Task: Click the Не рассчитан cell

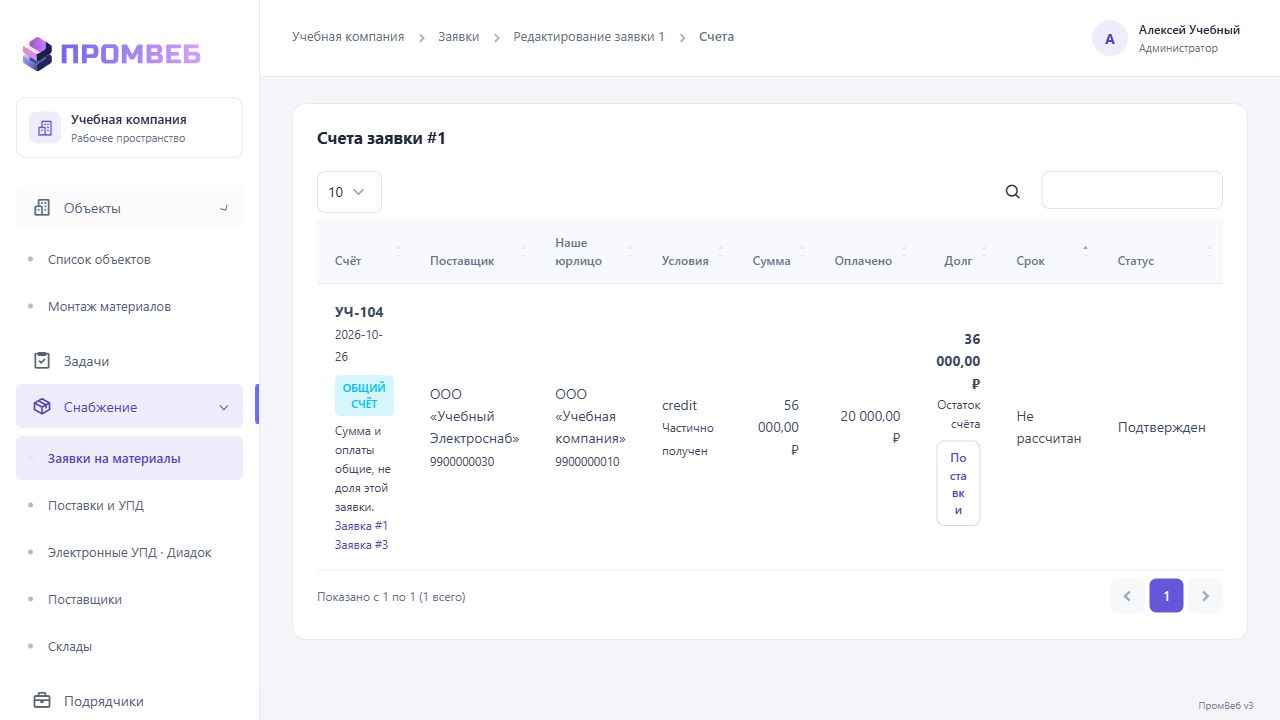Action: [1049, 427]
